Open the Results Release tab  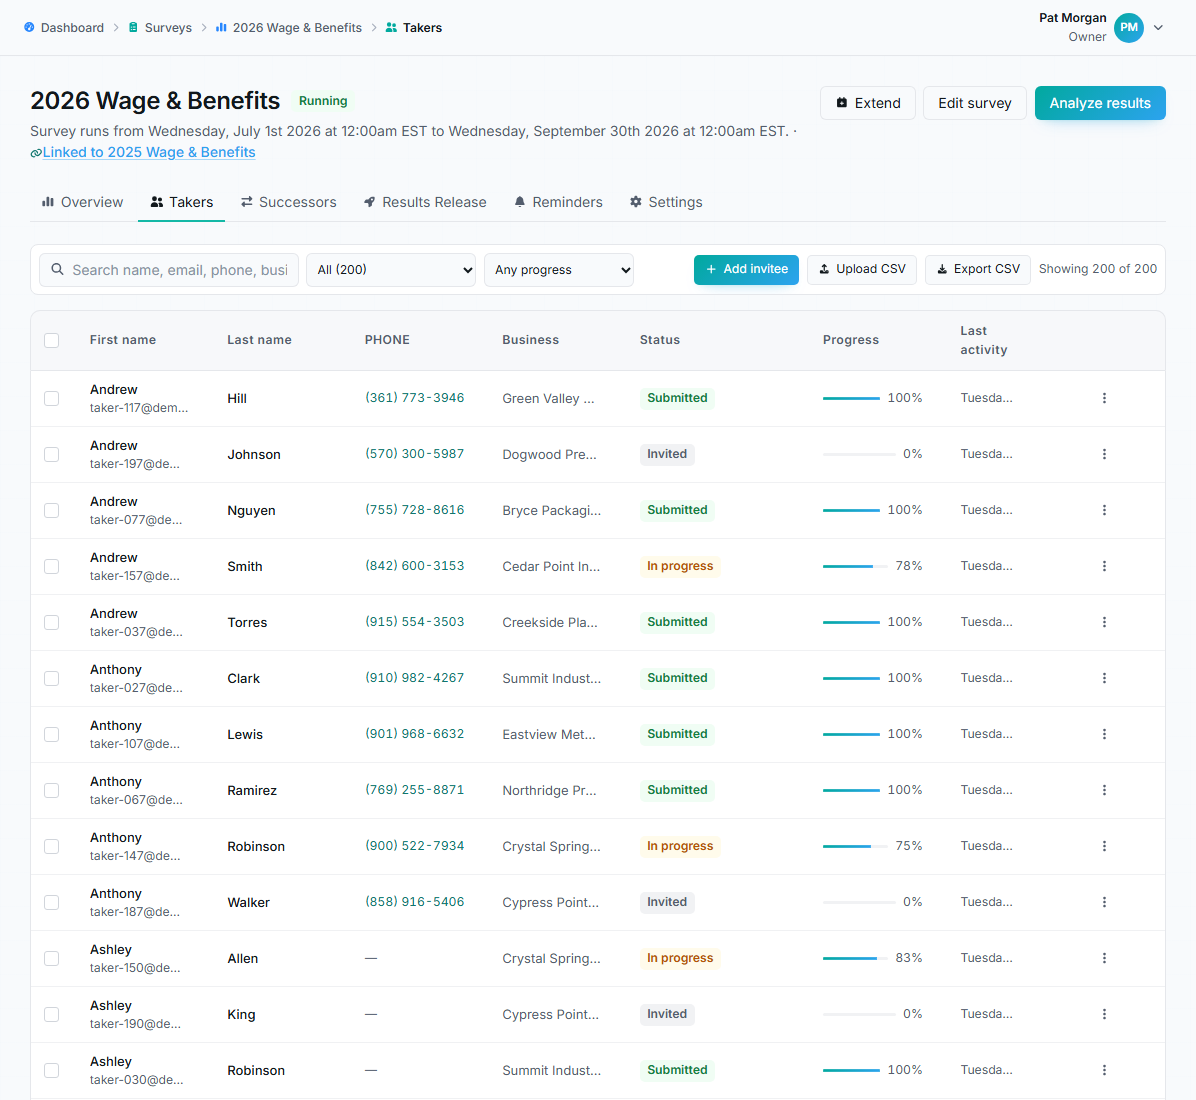(425, 202)
